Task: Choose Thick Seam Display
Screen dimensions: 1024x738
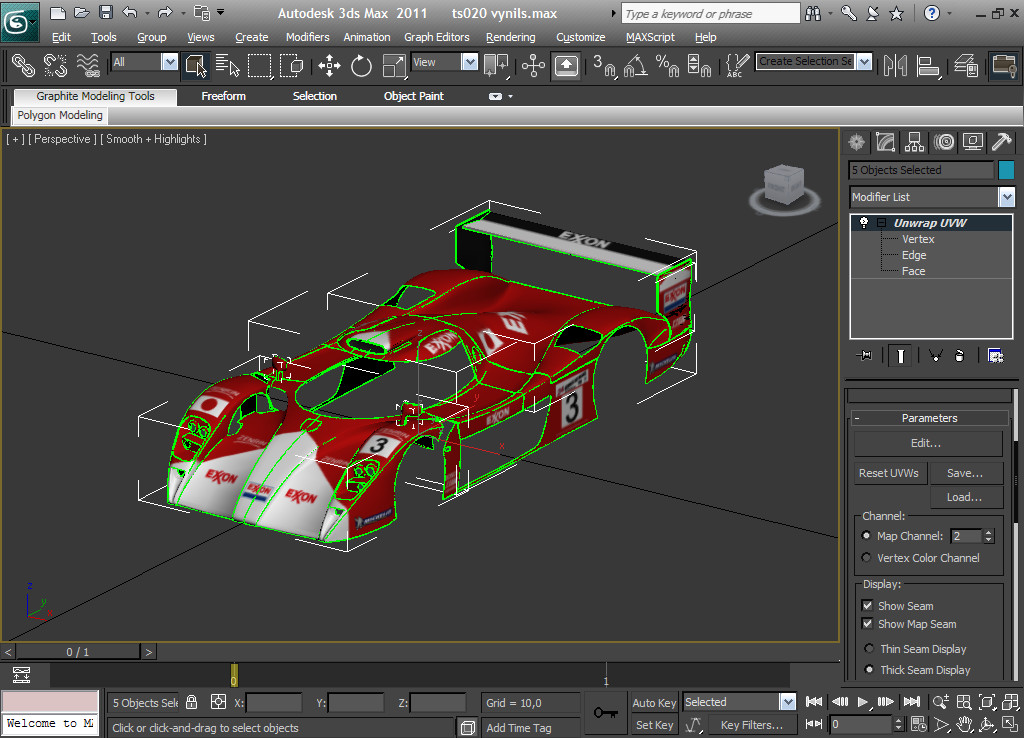Action: [869, 669]
